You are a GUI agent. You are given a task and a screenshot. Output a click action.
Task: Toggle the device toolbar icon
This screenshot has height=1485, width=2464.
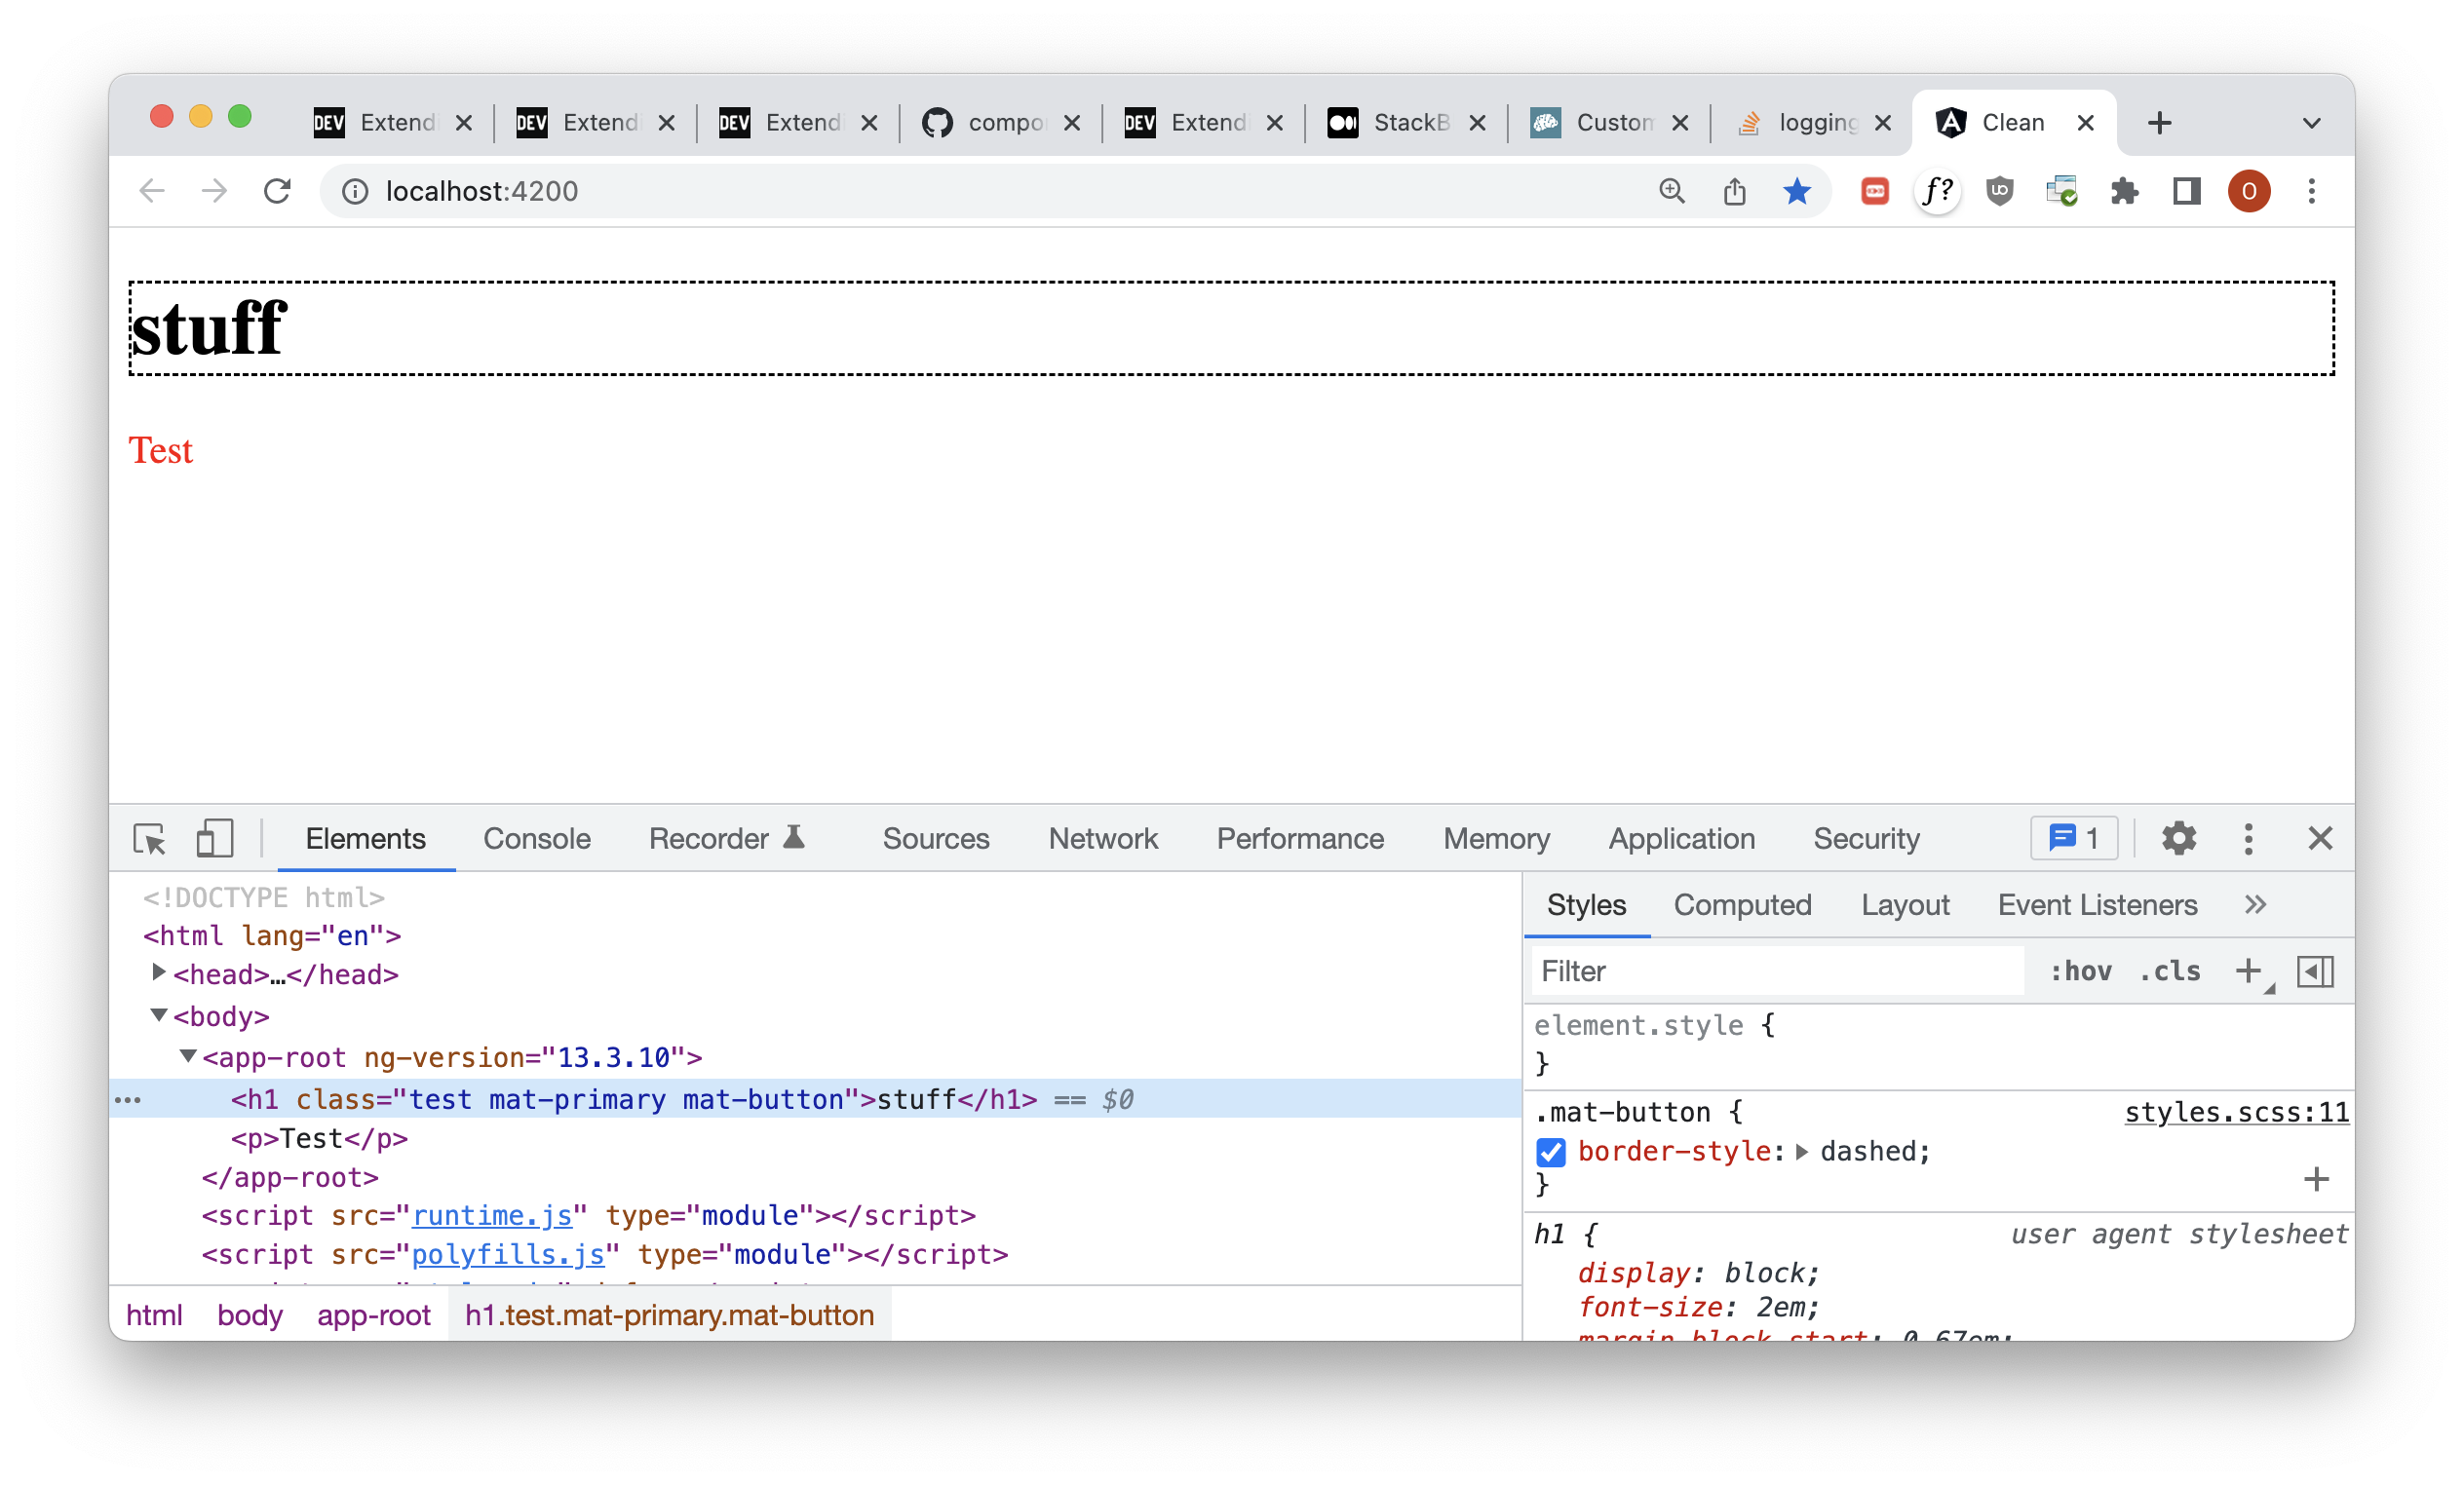pyautogui.click(x=214, y=838)
